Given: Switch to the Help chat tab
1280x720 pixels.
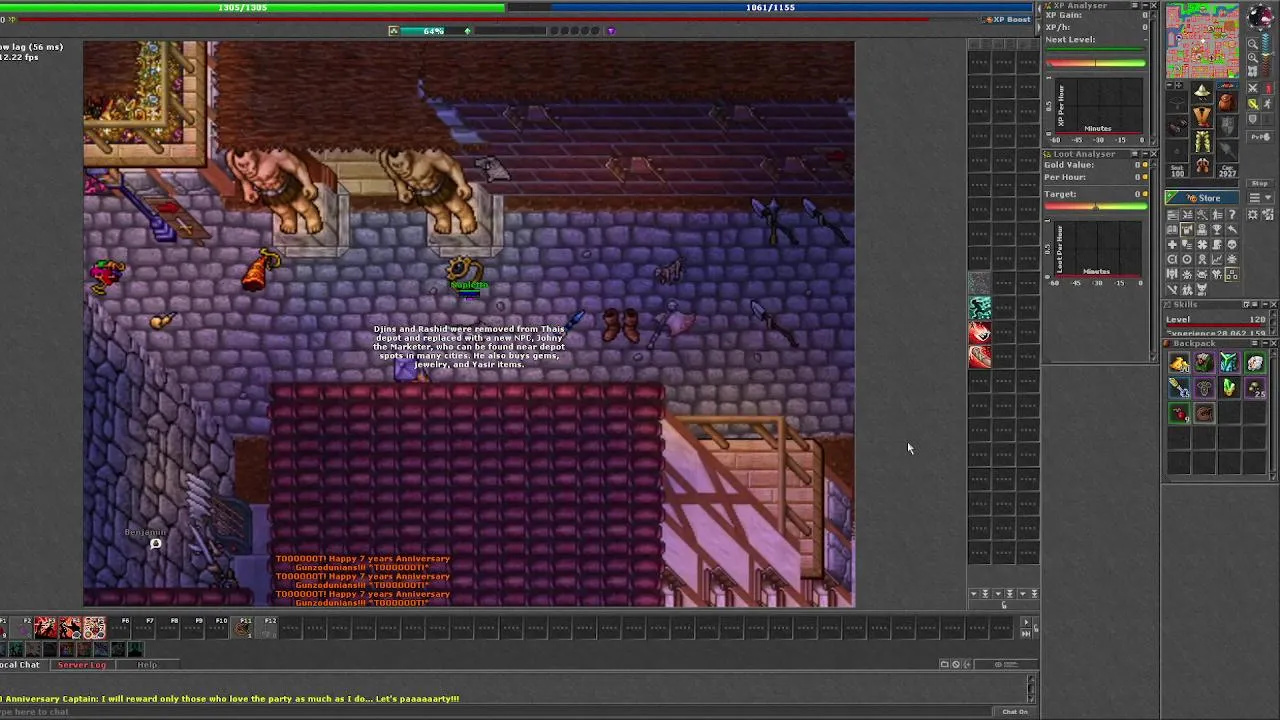Looking at the screenshot, I should (x=147, y=665).
